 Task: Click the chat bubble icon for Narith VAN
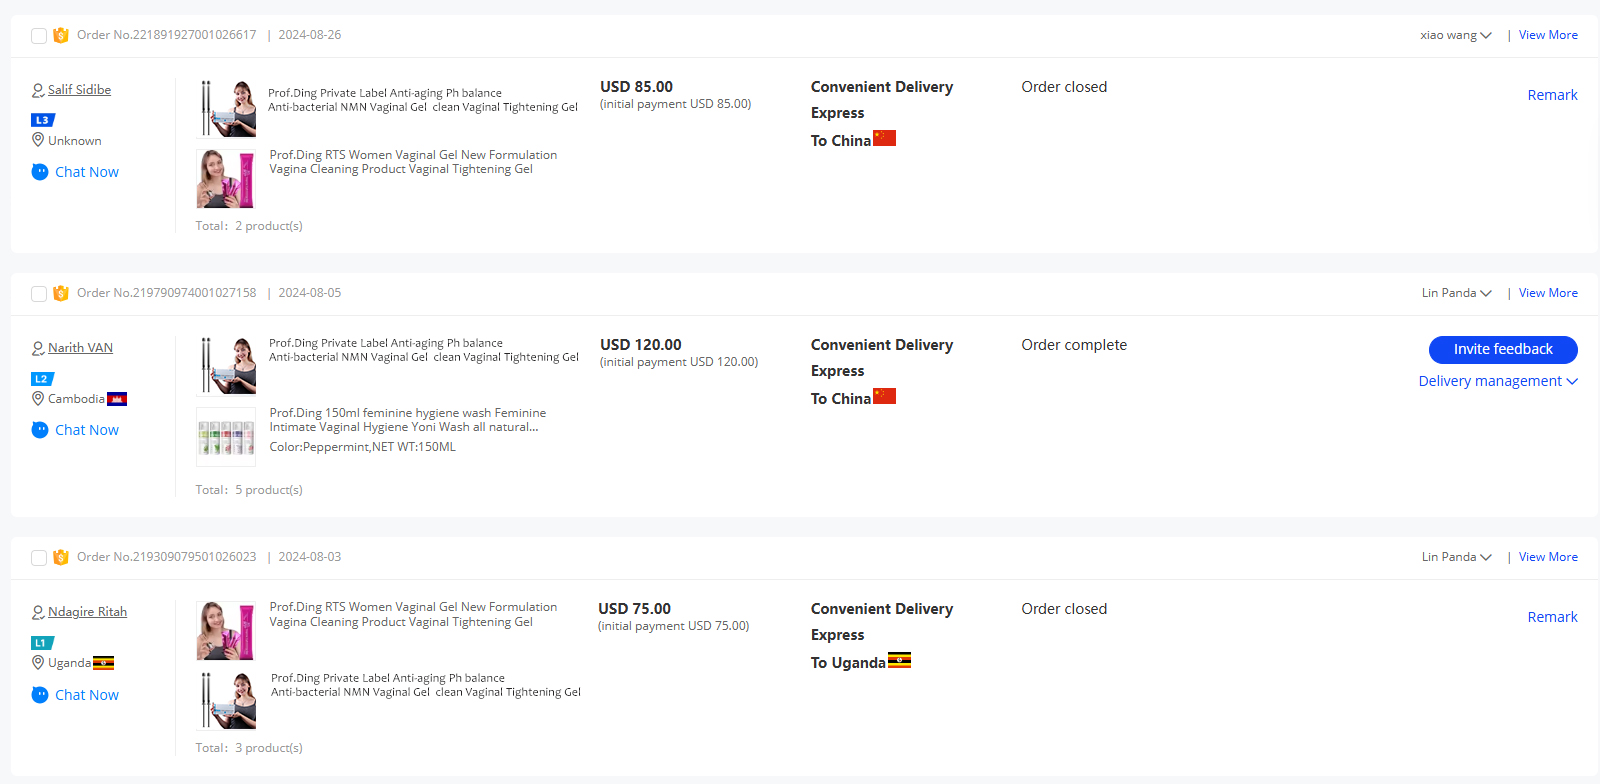(40, 430)
